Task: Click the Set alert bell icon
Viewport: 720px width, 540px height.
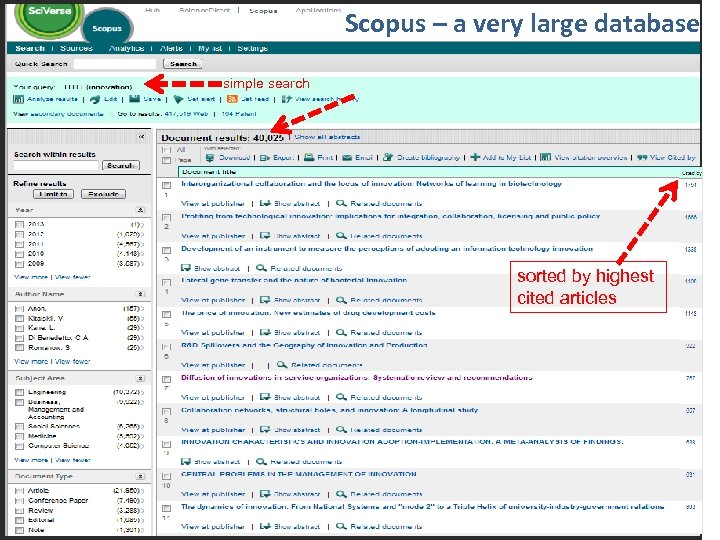Action: [x=178, y=99]
